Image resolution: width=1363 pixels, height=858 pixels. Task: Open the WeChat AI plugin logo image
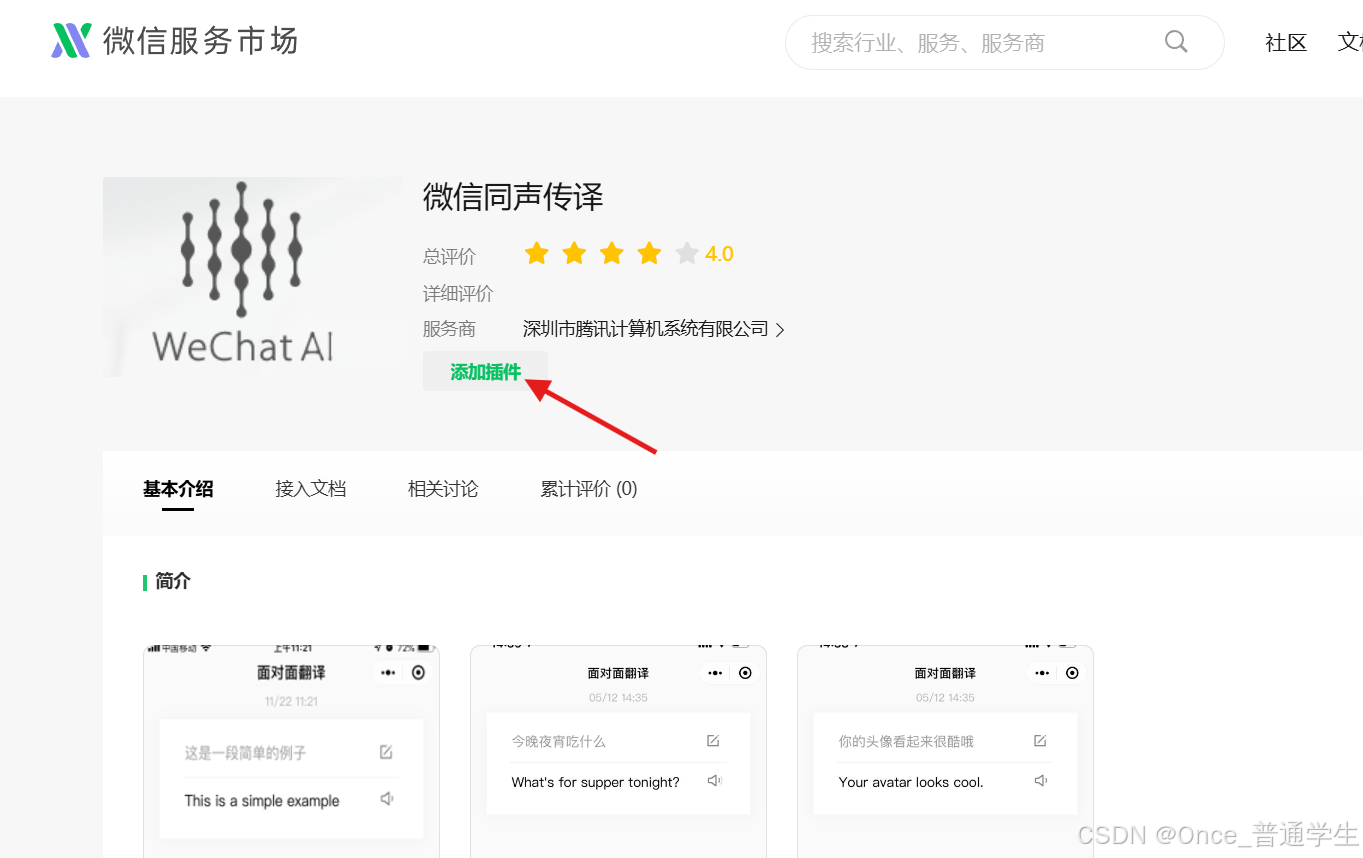253,277
